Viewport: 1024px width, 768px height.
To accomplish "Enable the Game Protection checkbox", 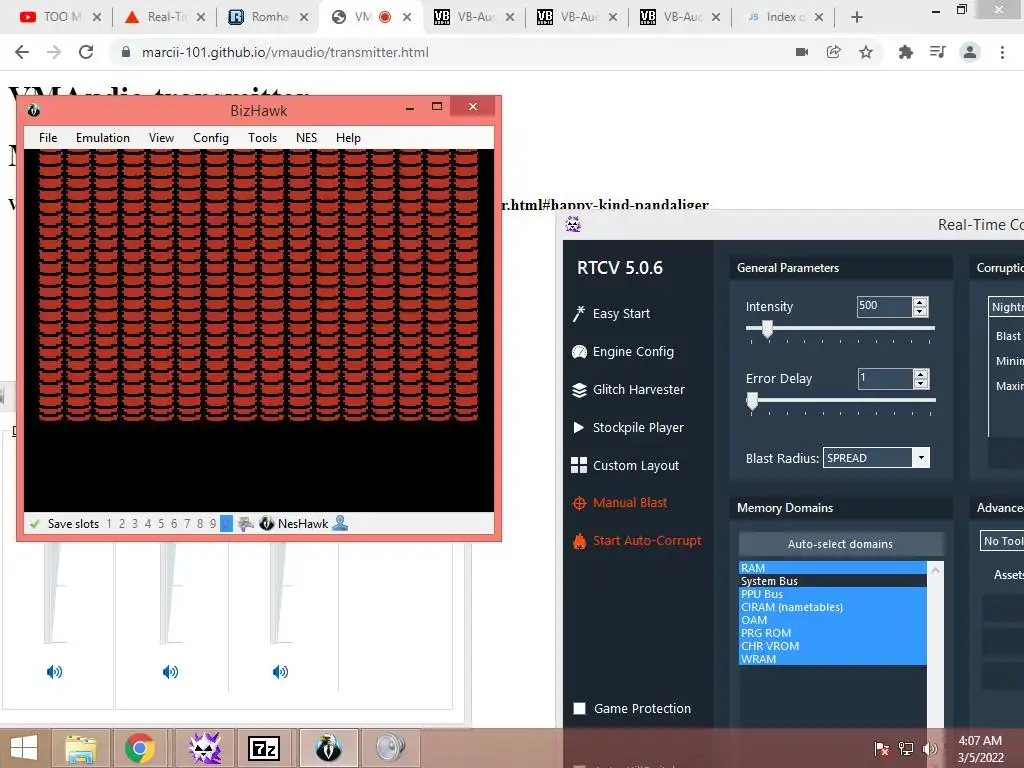I will [579, 709].
